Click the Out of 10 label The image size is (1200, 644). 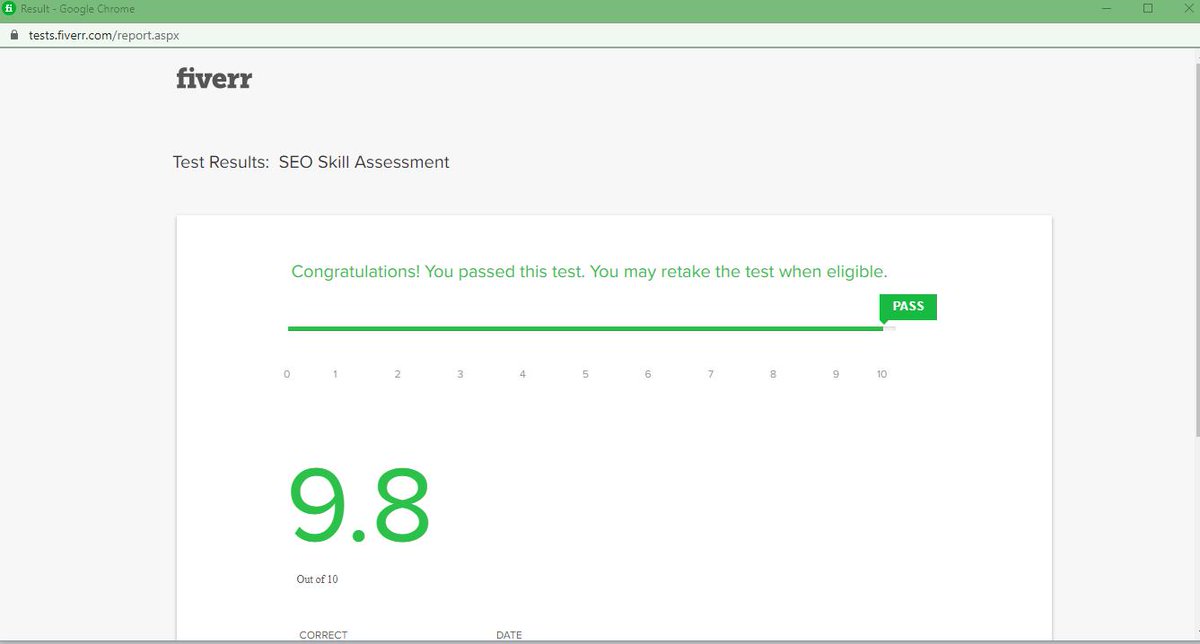pyautogui.click(x=316, y=579)
